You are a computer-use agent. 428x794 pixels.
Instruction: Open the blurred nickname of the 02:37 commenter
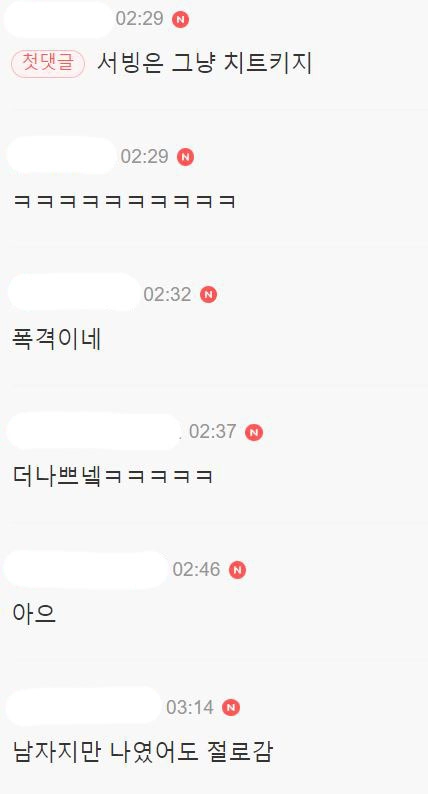coord(94,431)
